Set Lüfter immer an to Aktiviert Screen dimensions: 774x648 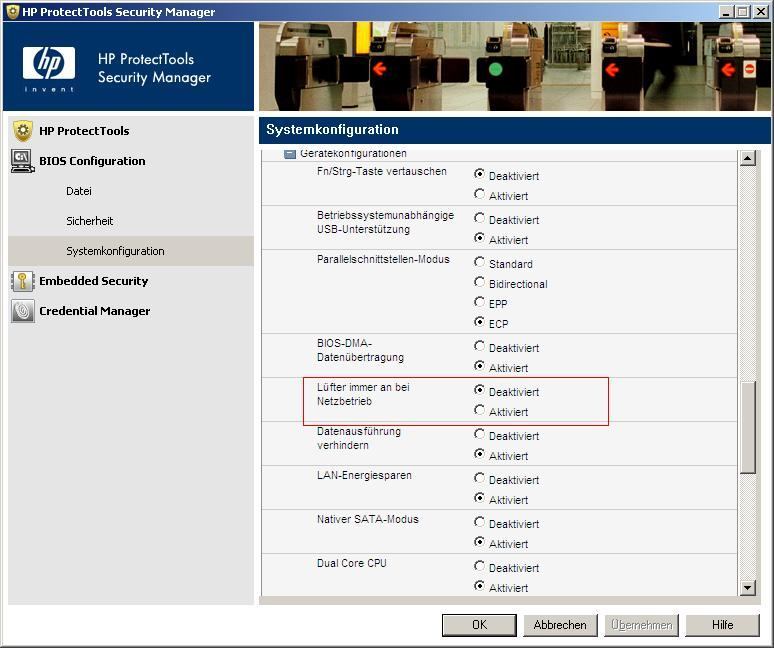click(479, 410)
